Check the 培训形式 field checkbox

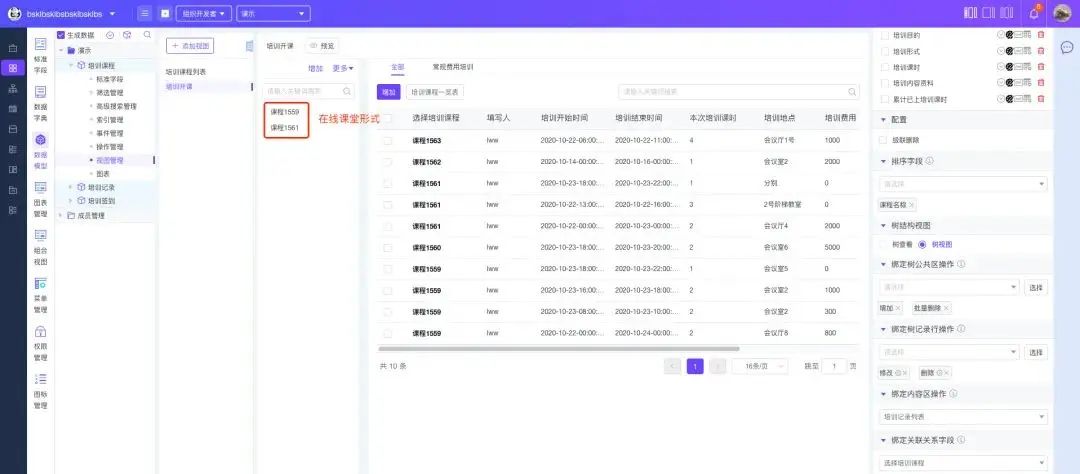pyautogui.click(x=885, y=51)
